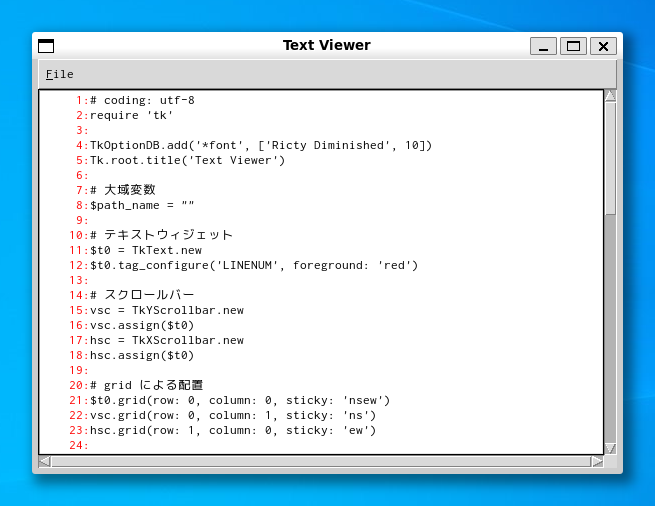Click the empty vertical scrollbar trough below the thumb
This screenshot has height=506, width=655.
point(610,330)
